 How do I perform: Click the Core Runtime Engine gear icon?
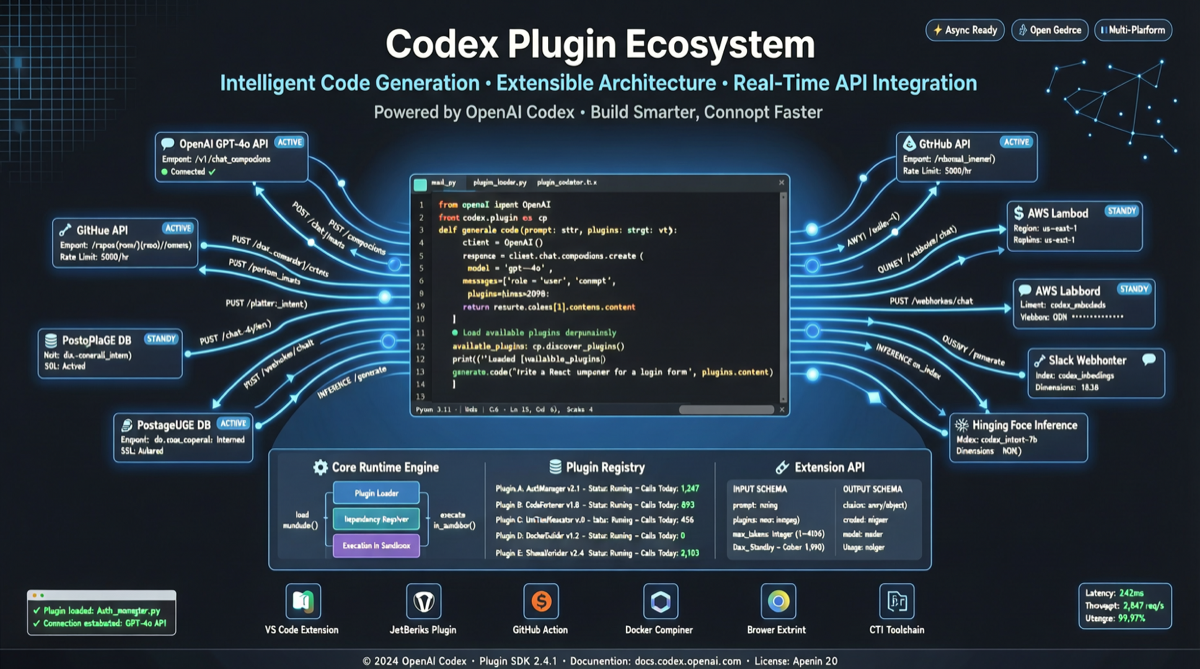[320, 467]
